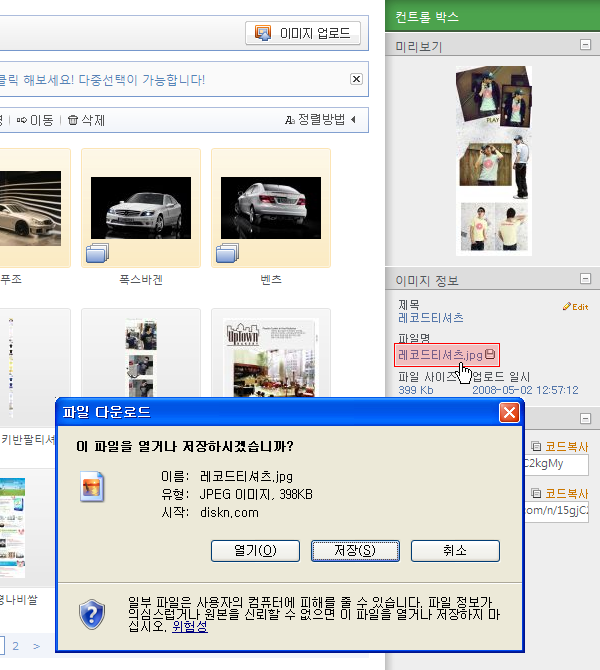Click 열기(O) in download dialog
Screen dimensions: 600x670
coord(256,551)
